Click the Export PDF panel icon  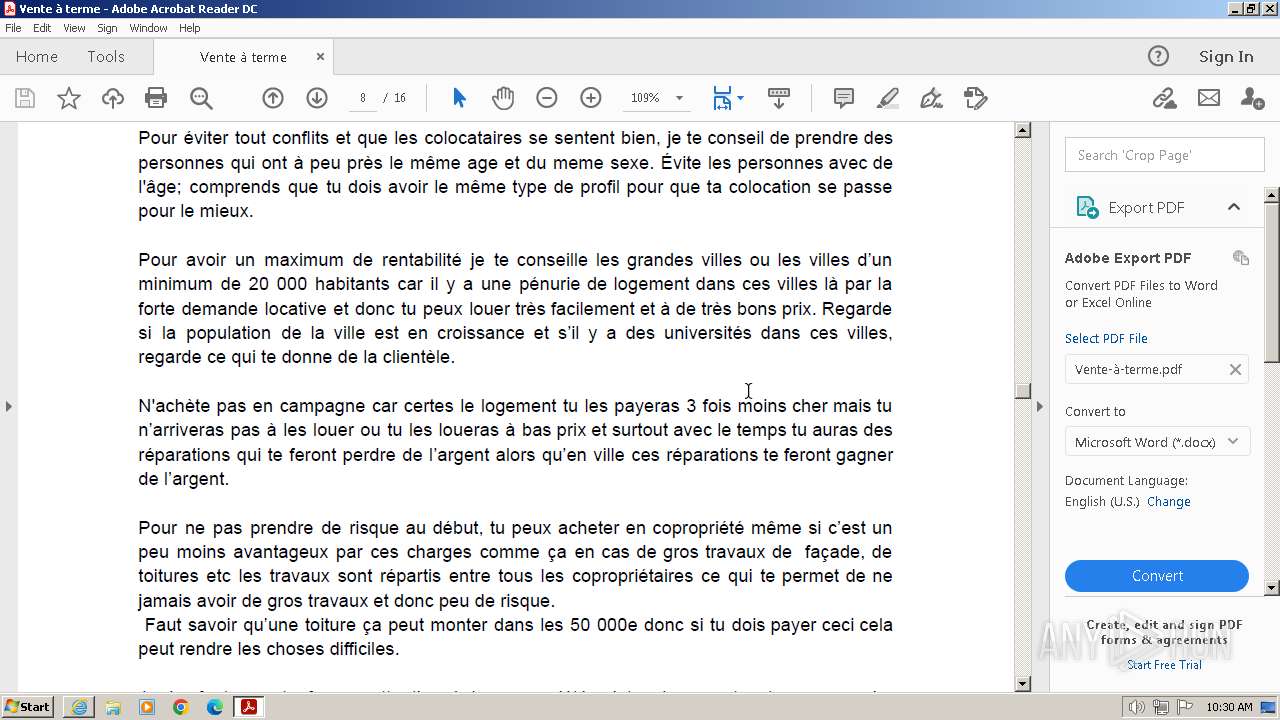click(1087, 207)
